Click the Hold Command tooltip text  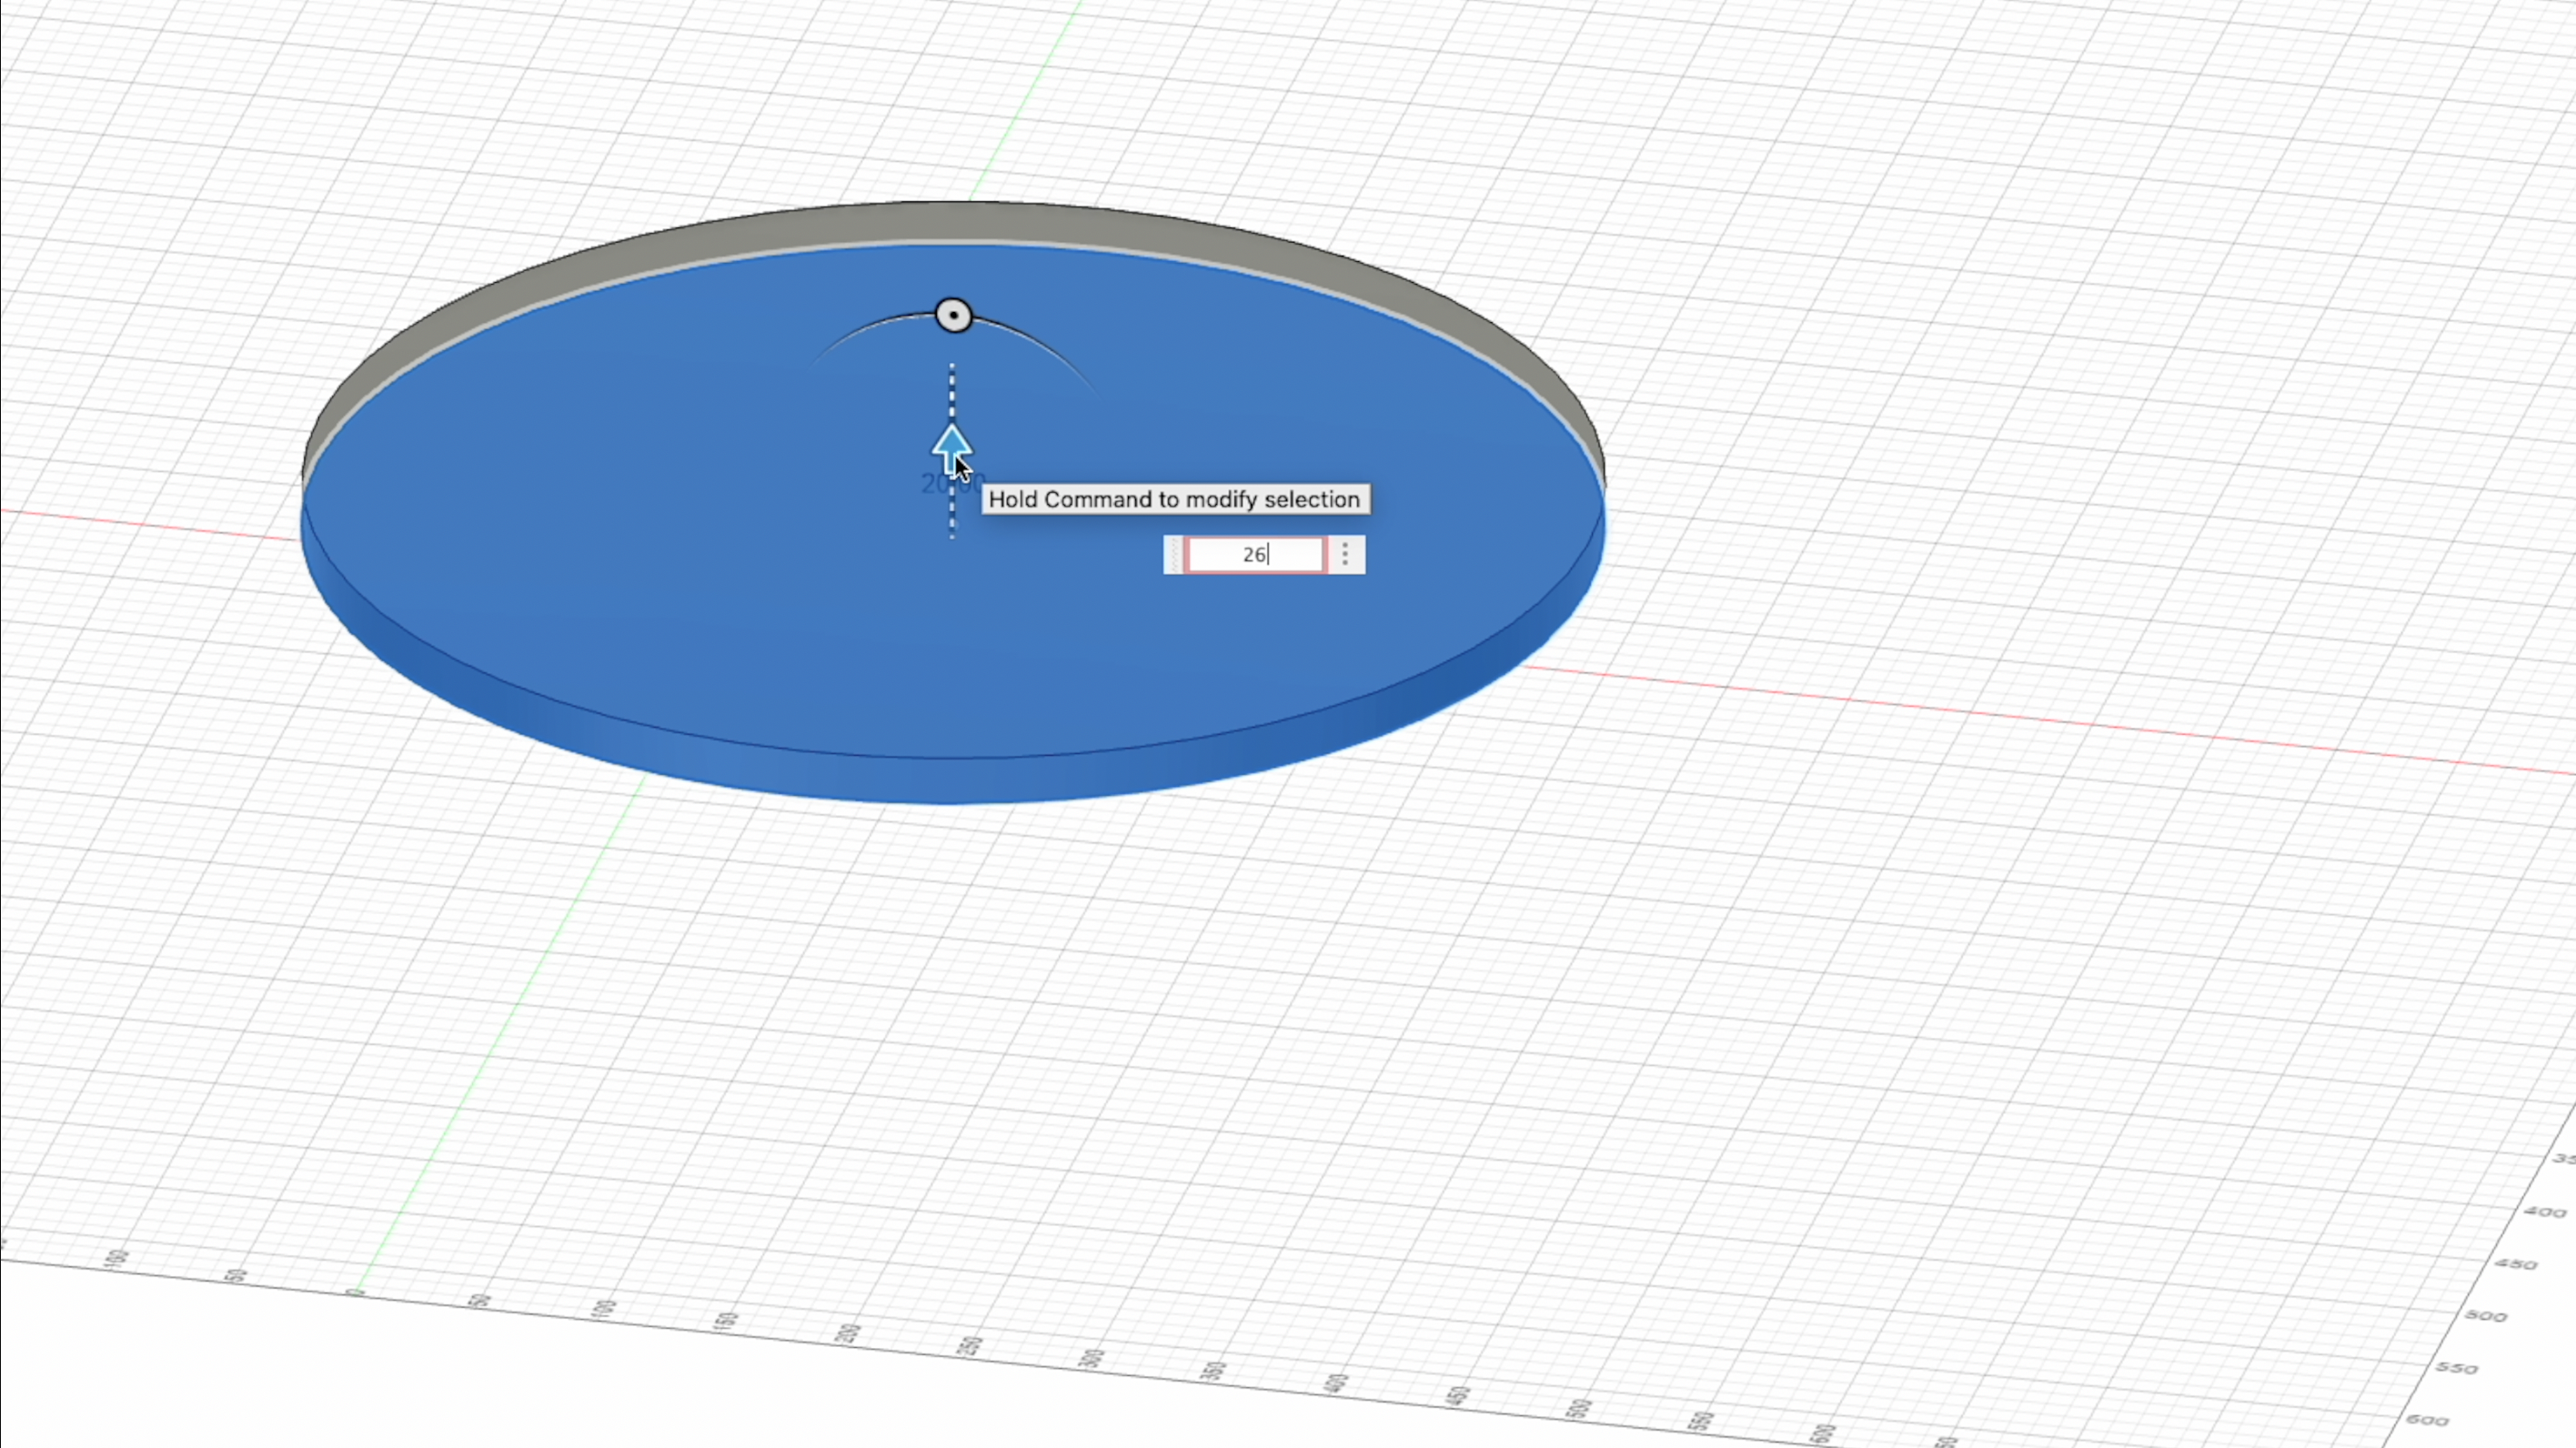(x=1175, y=499)
